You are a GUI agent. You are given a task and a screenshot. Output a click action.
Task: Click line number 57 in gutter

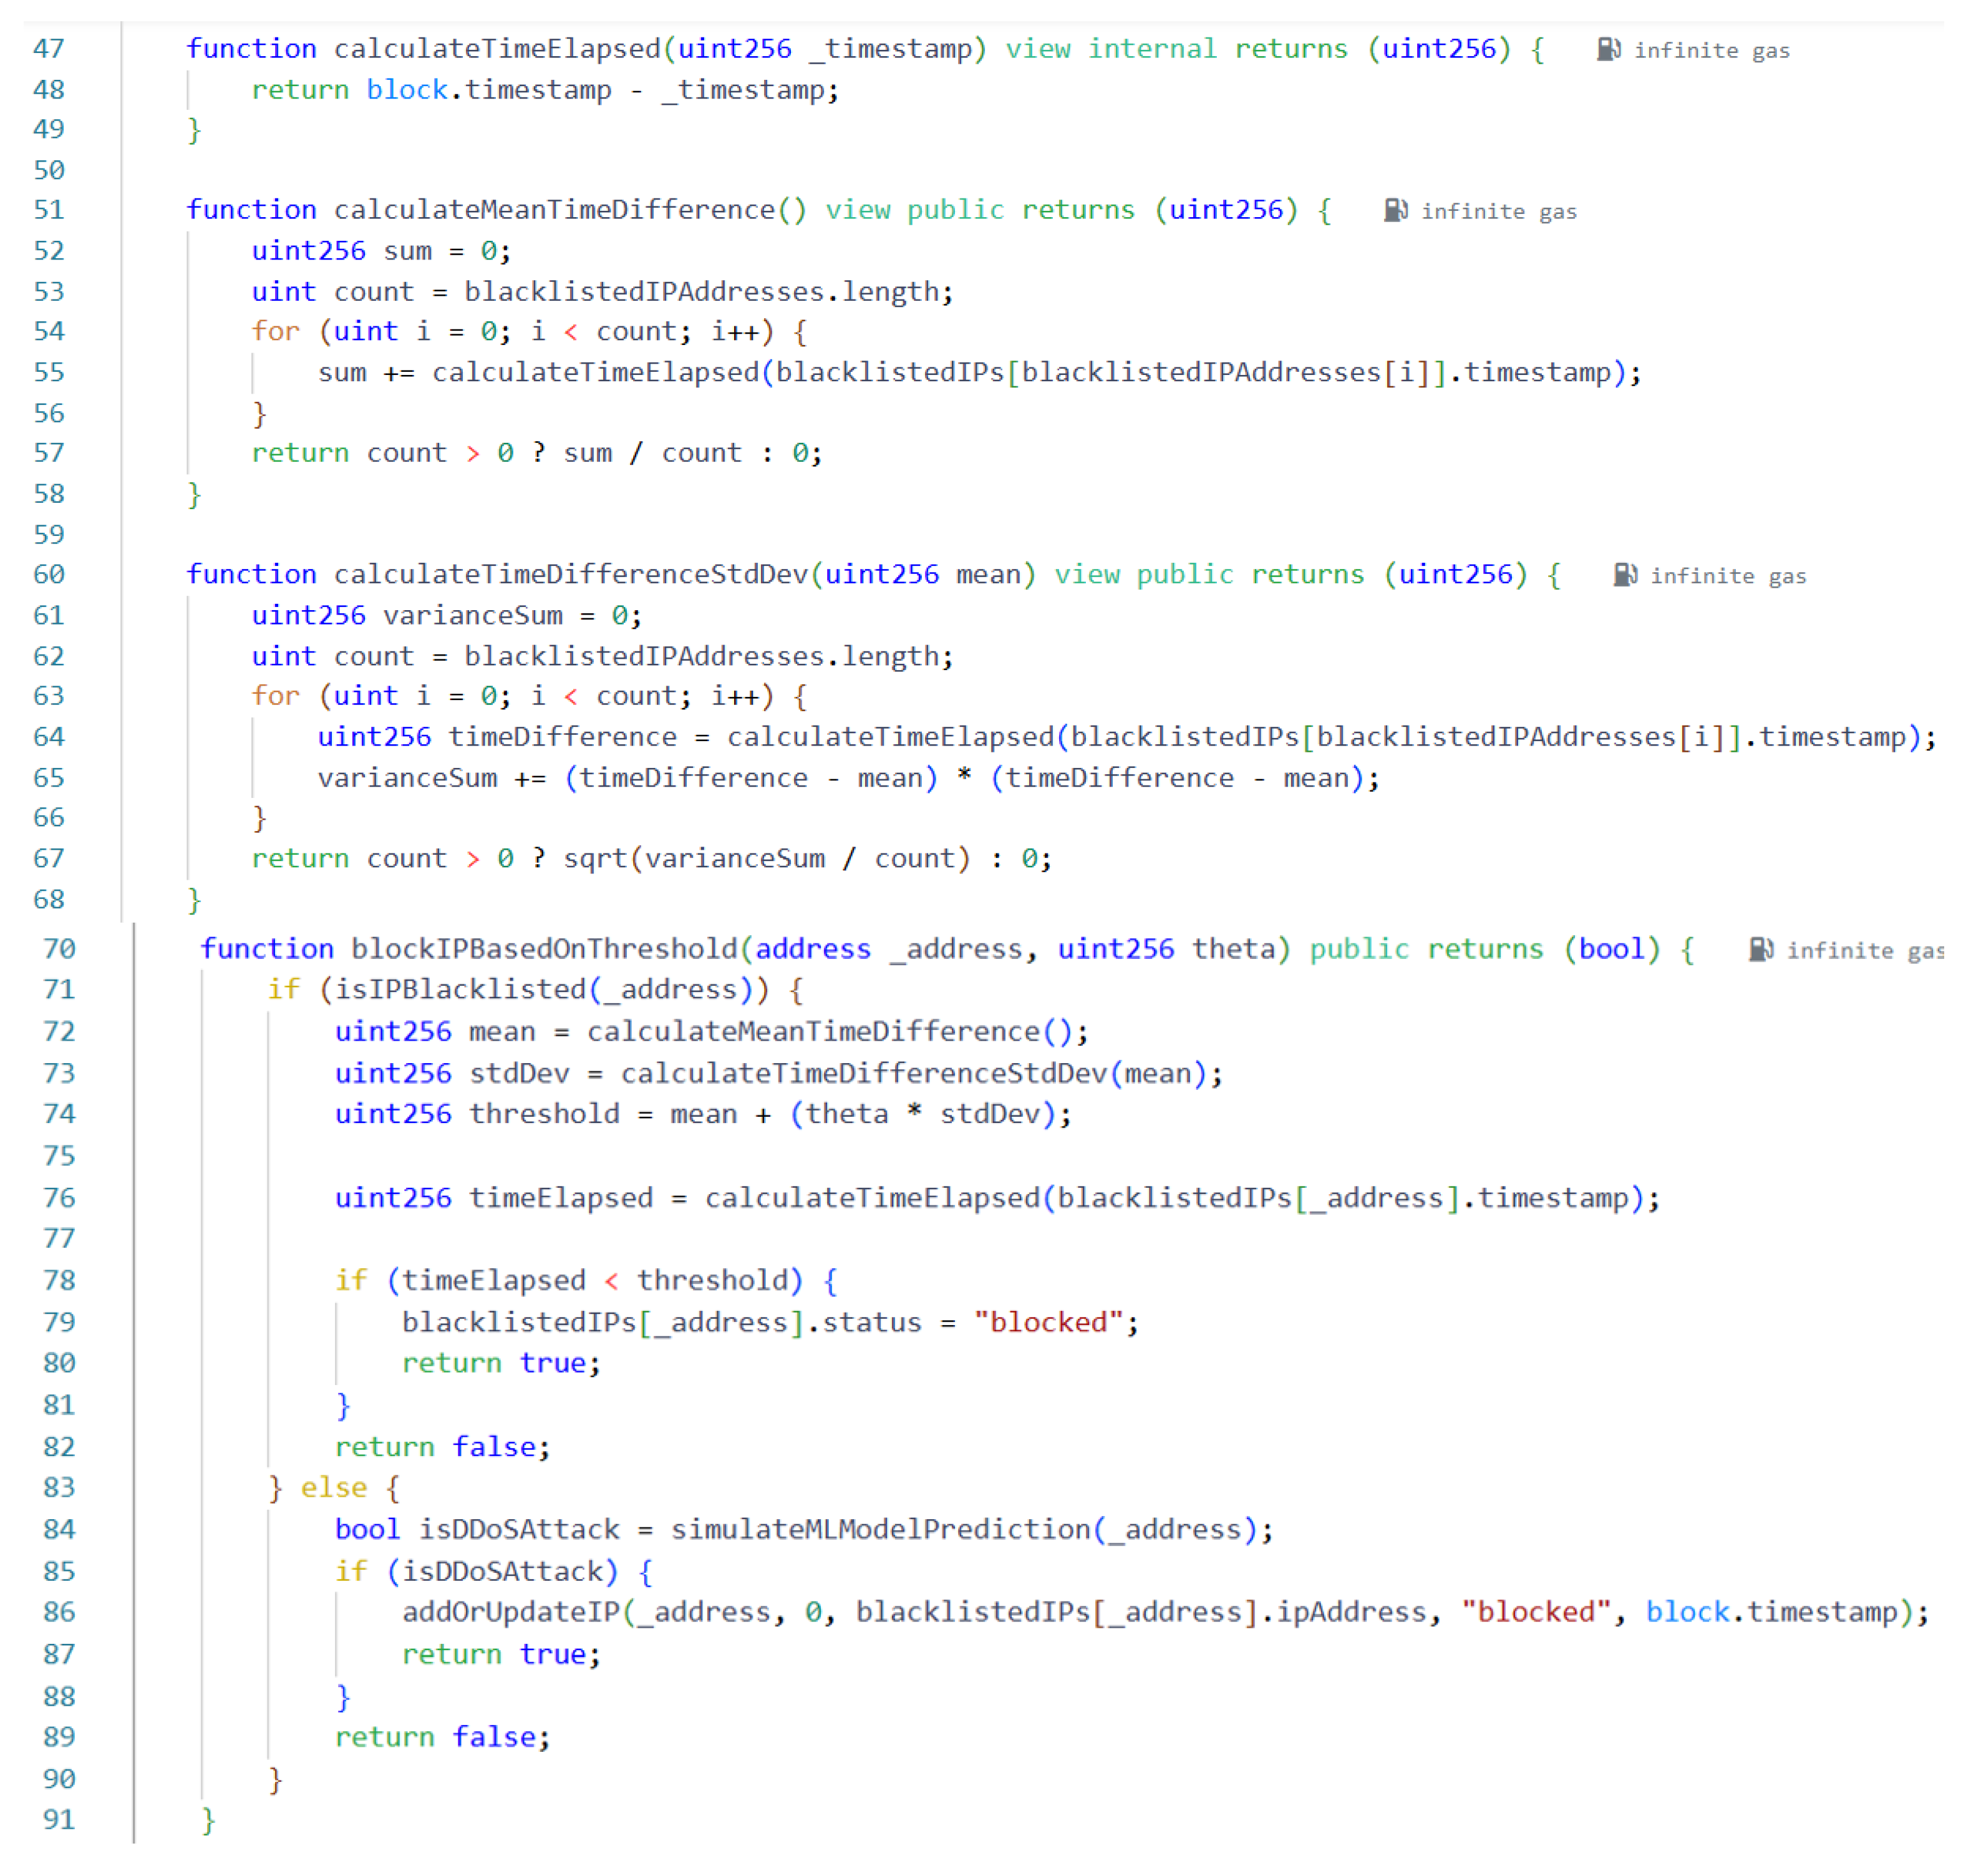click(x=48, y=453)
